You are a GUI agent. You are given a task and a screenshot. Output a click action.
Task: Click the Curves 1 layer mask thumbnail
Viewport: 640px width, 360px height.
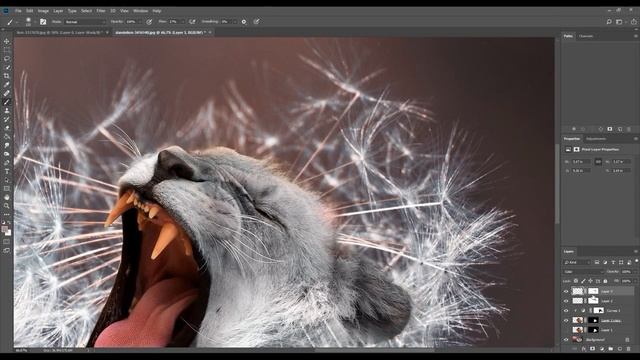tap(598, 311)
